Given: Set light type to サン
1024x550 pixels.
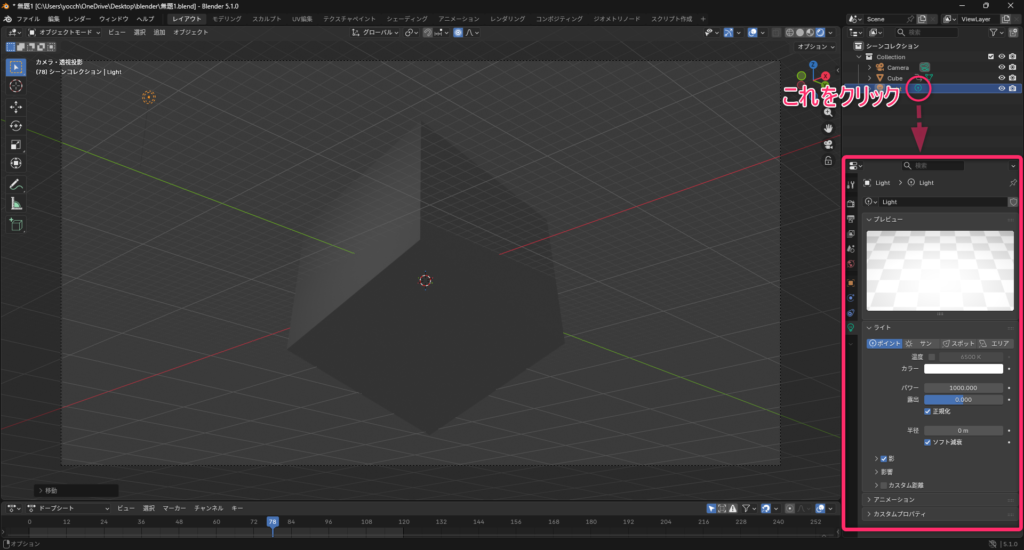Looking at the screenshot, I should [919, 343].
